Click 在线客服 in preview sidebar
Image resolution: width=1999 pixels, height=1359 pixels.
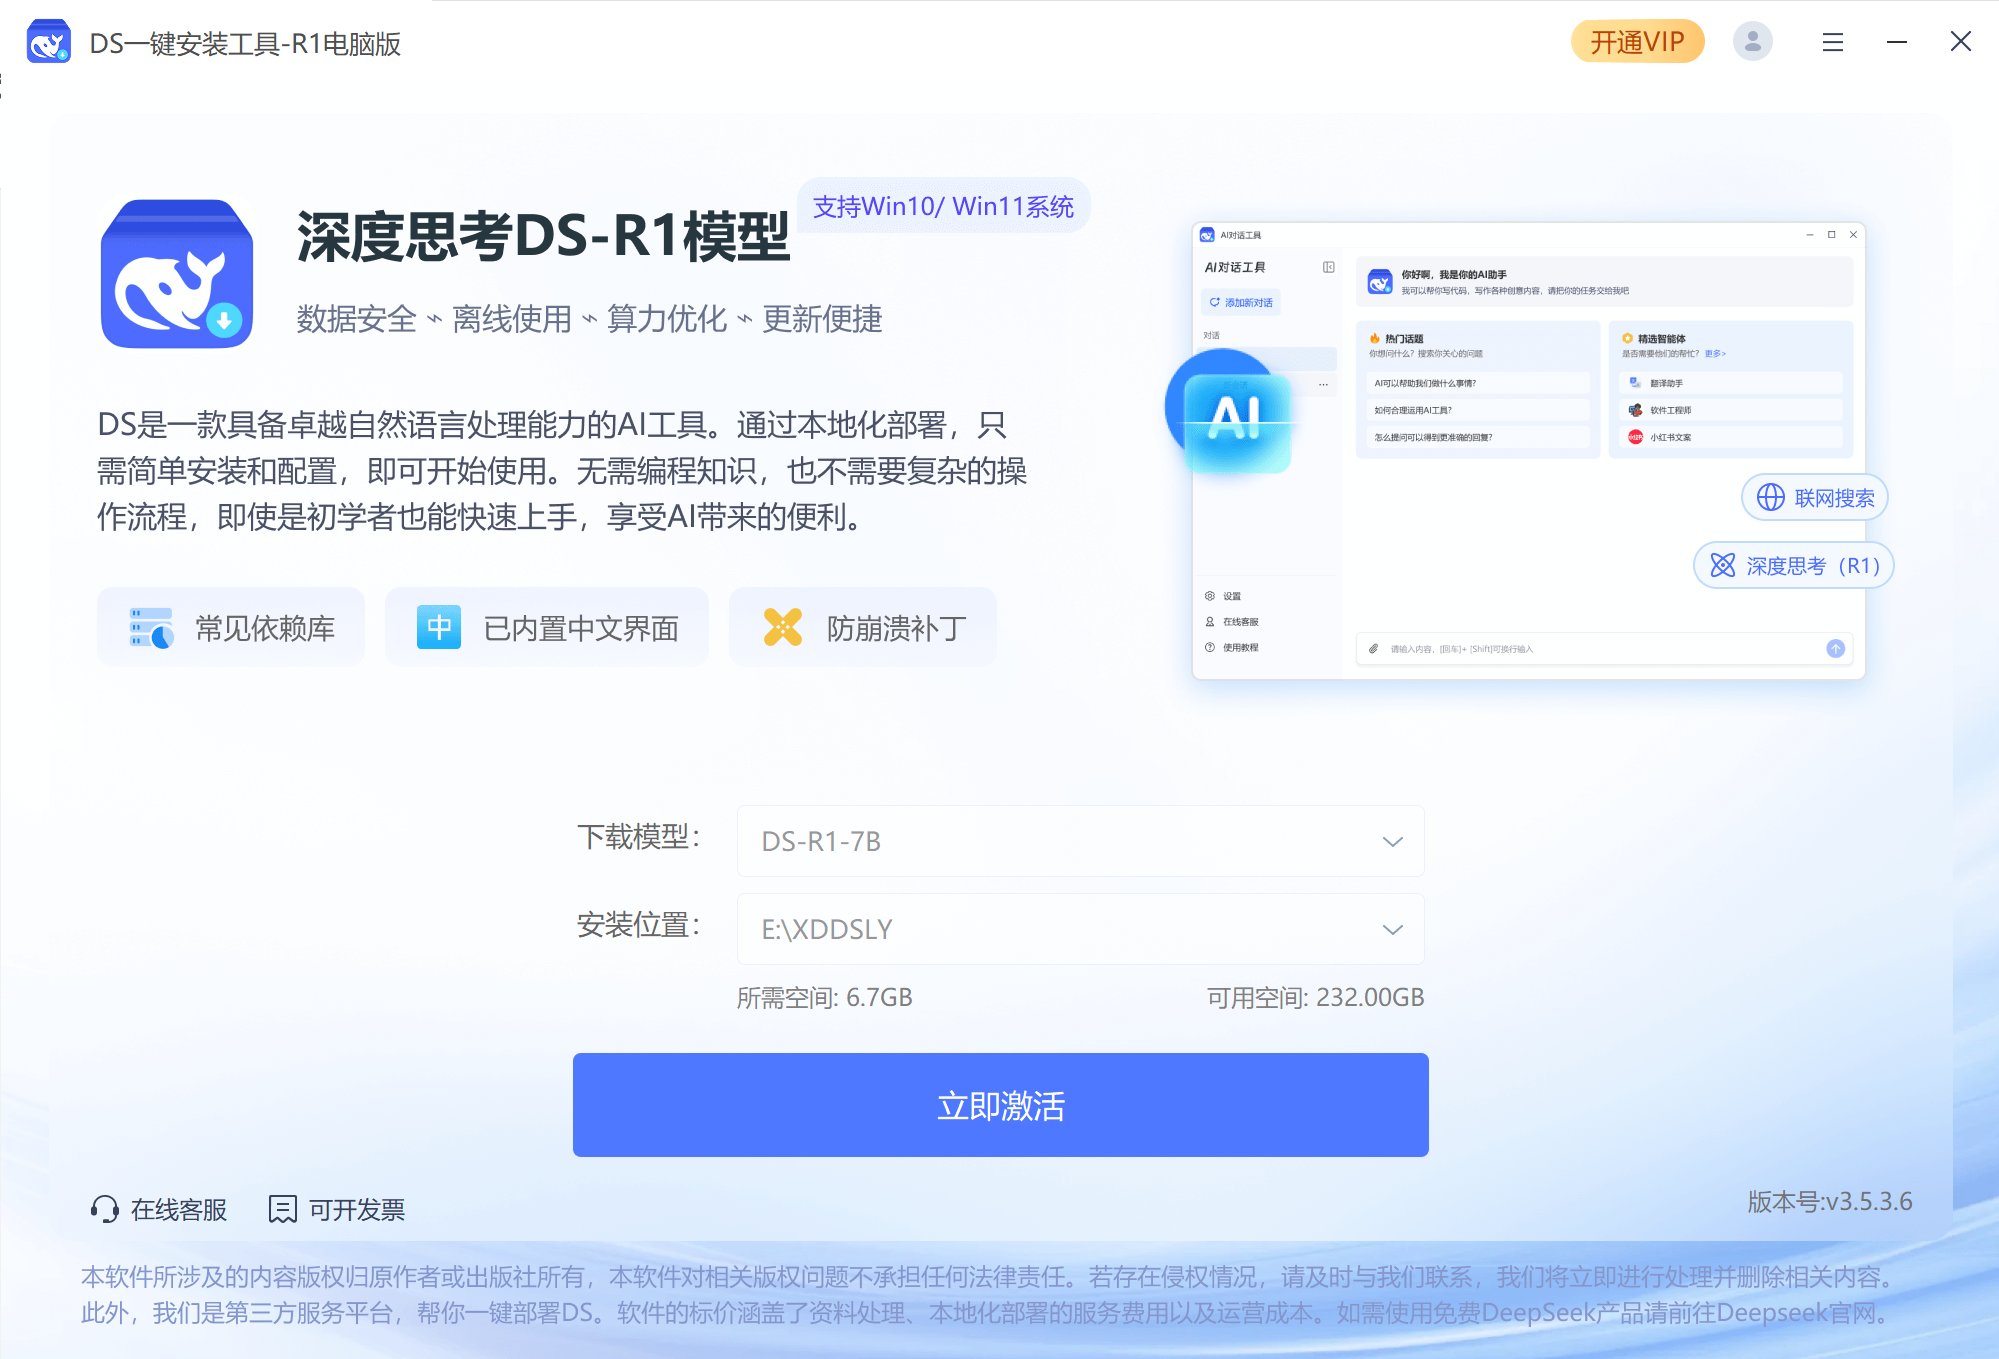tap(1232, 622)
